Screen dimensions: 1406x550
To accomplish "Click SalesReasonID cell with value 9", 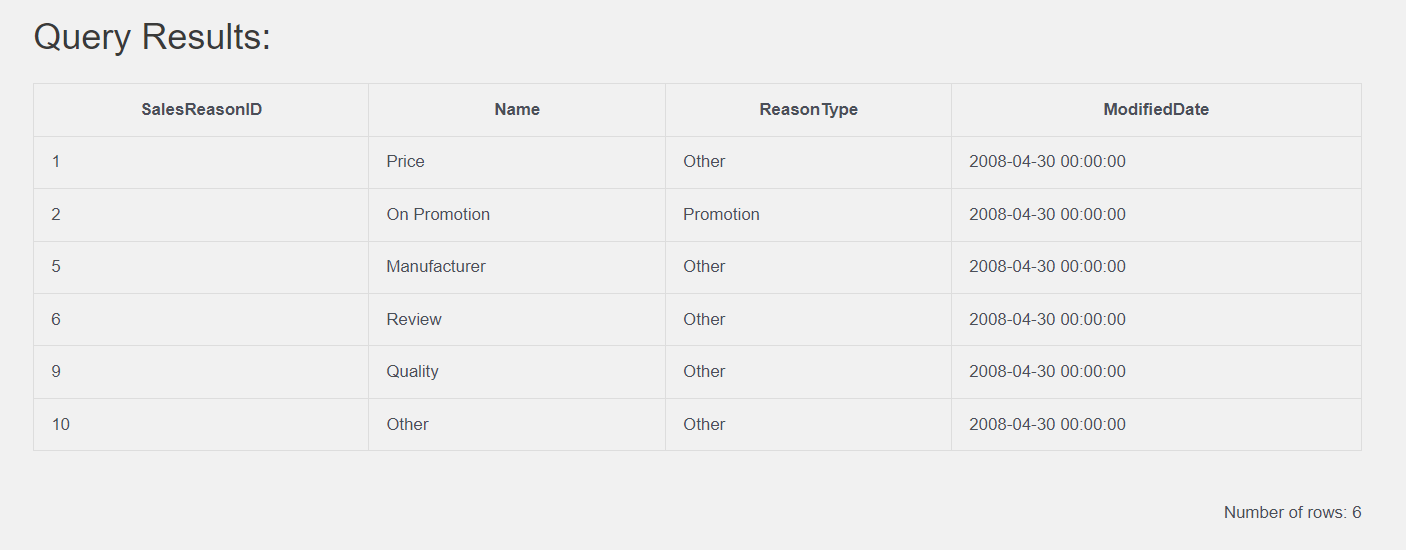I will pos(201,372).
